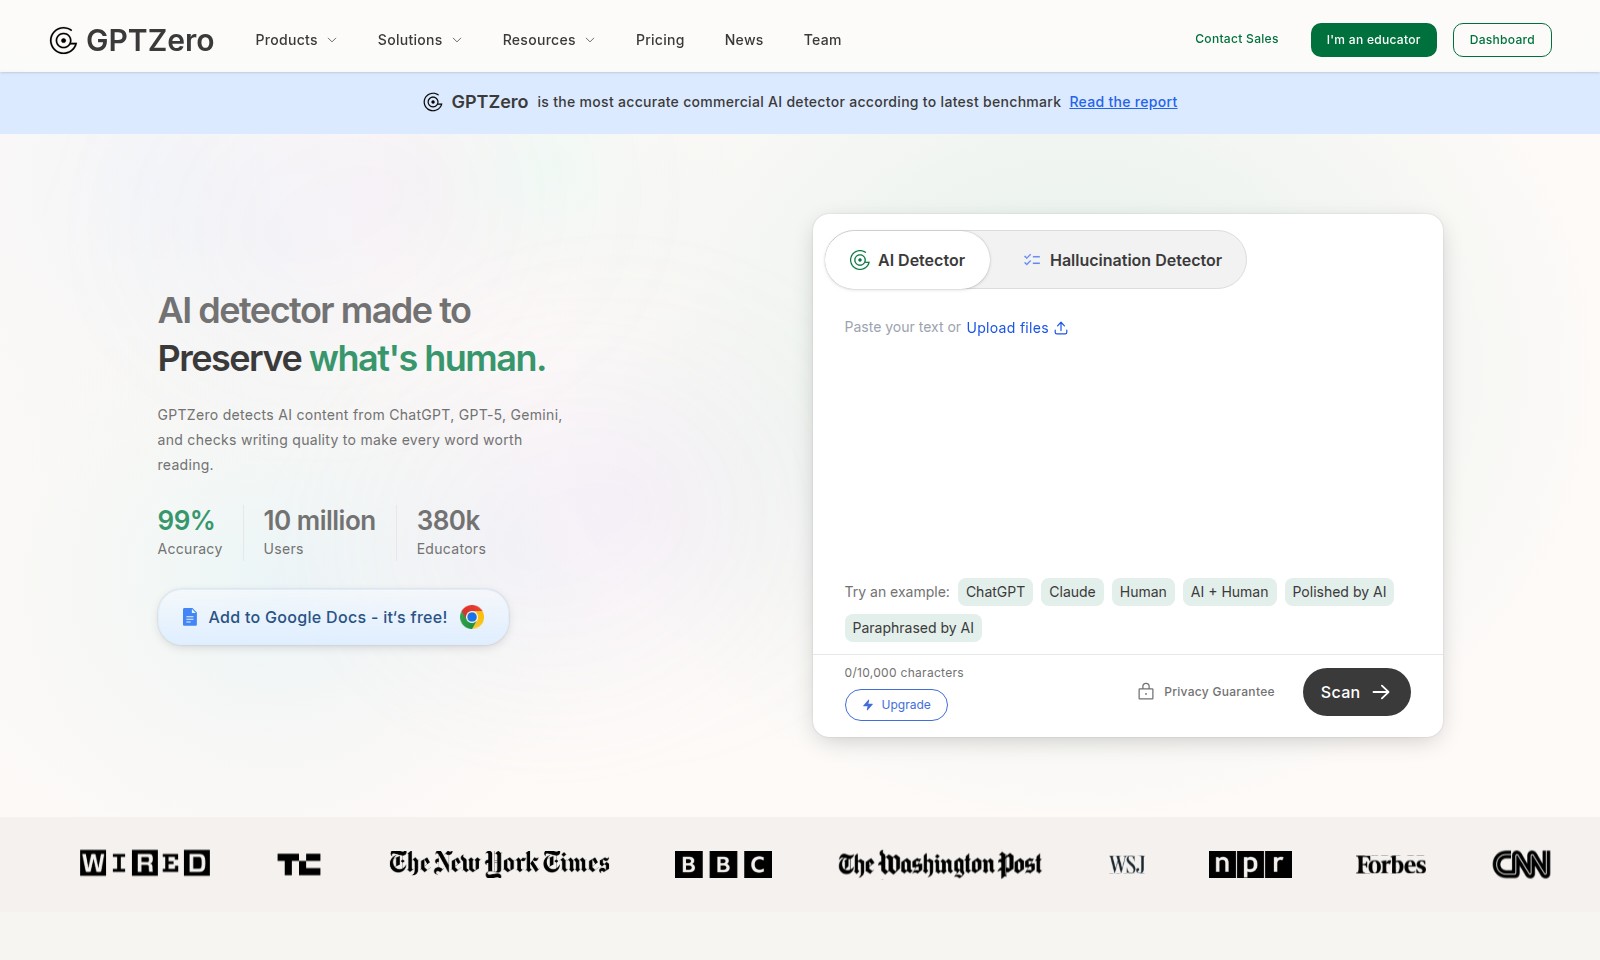
Task: Open the Dashboard
Action: click(x=1502, y=40)
